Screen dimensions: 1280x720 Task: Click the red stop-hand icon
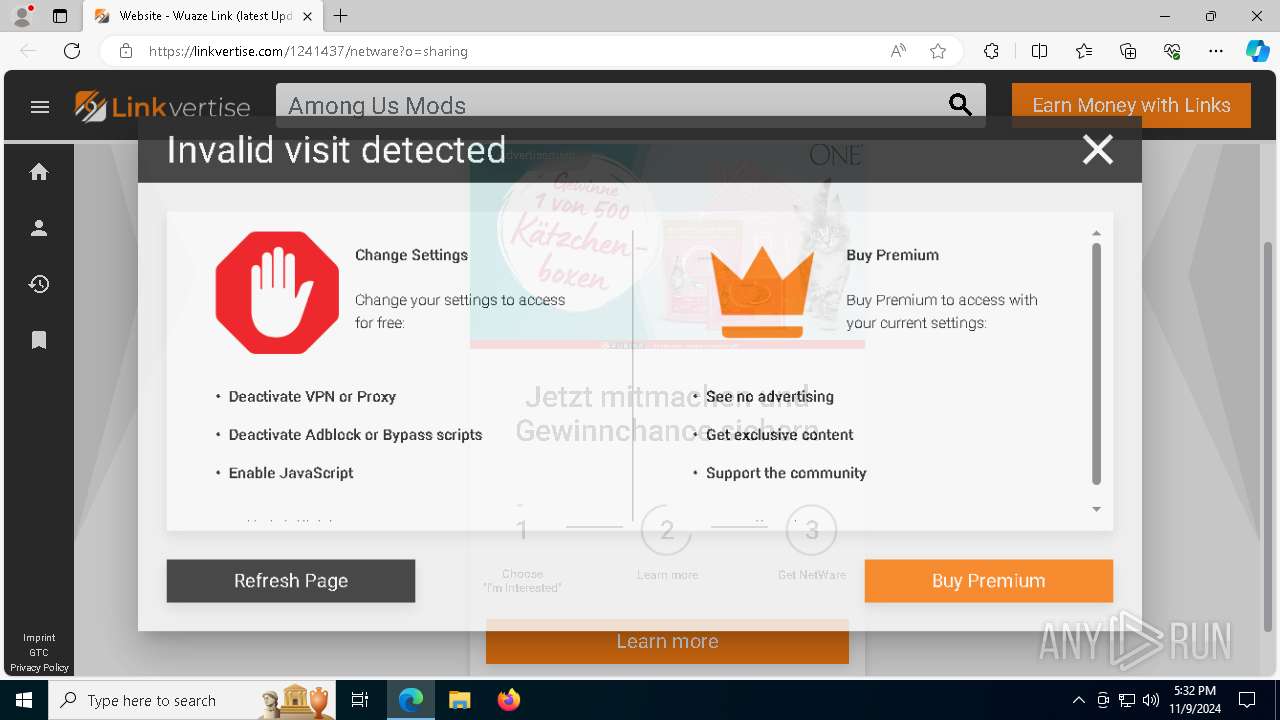pyautogui.click(x=277, y=292)
